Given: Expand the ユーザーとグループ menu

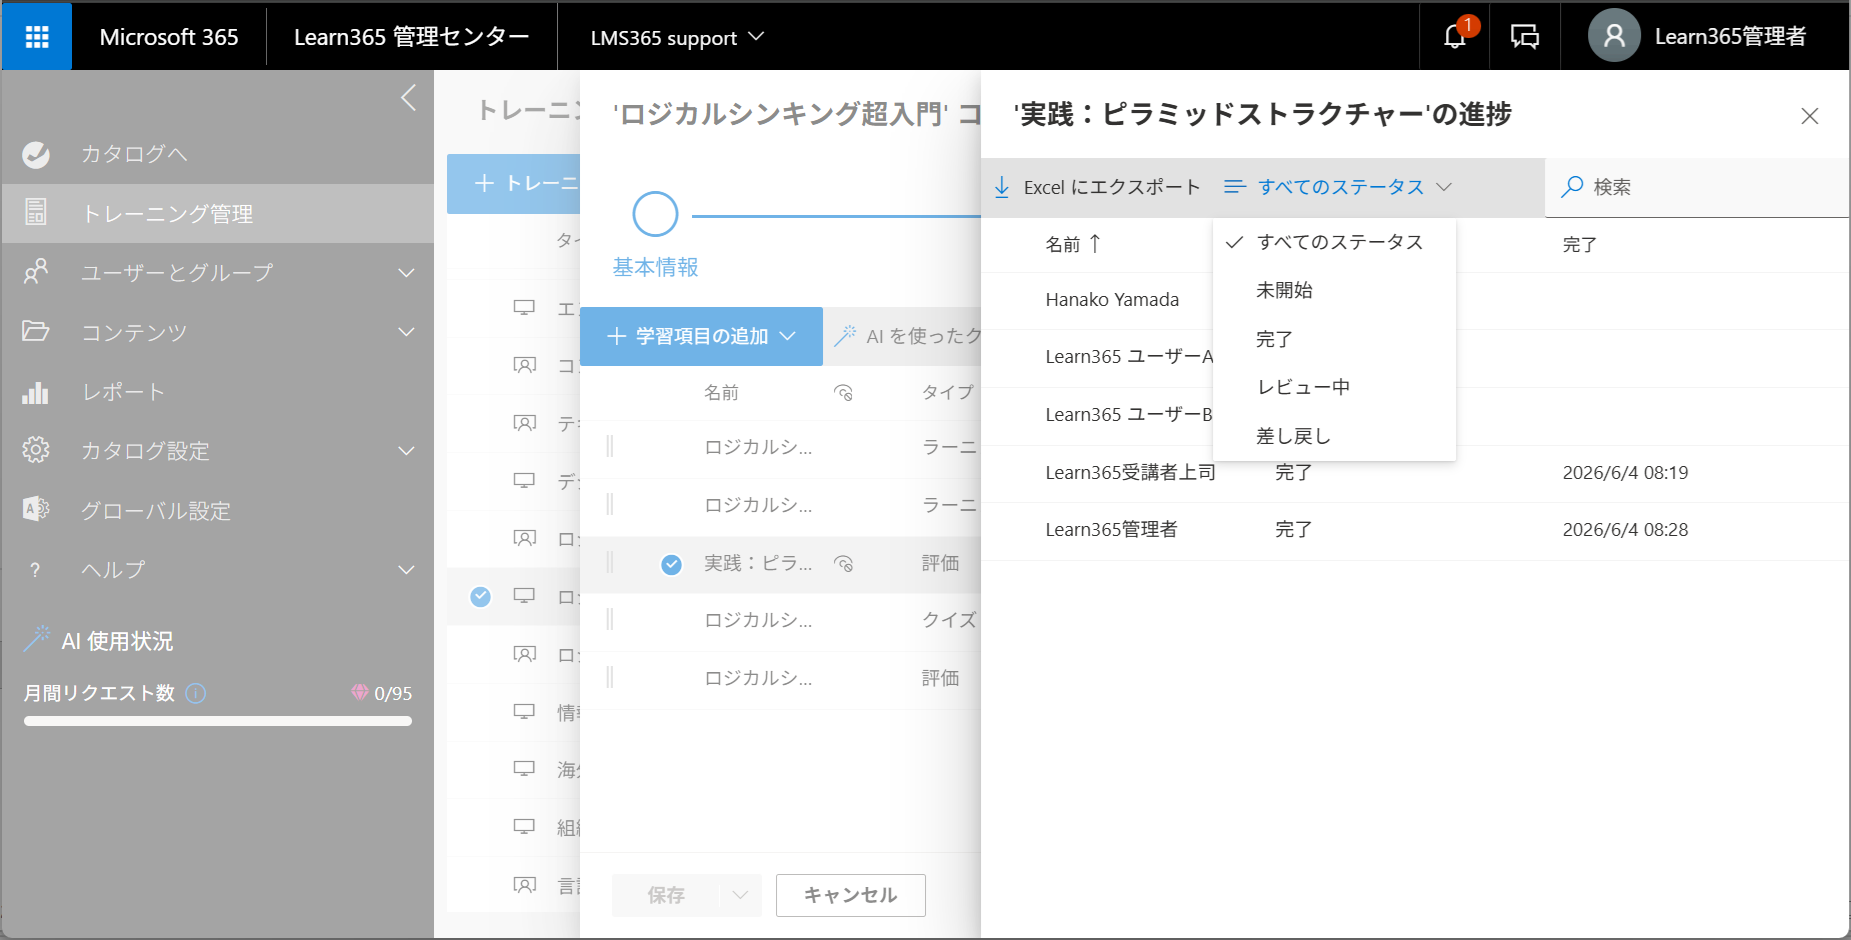Looking at the screenshot, I should [x=406, y=273].
